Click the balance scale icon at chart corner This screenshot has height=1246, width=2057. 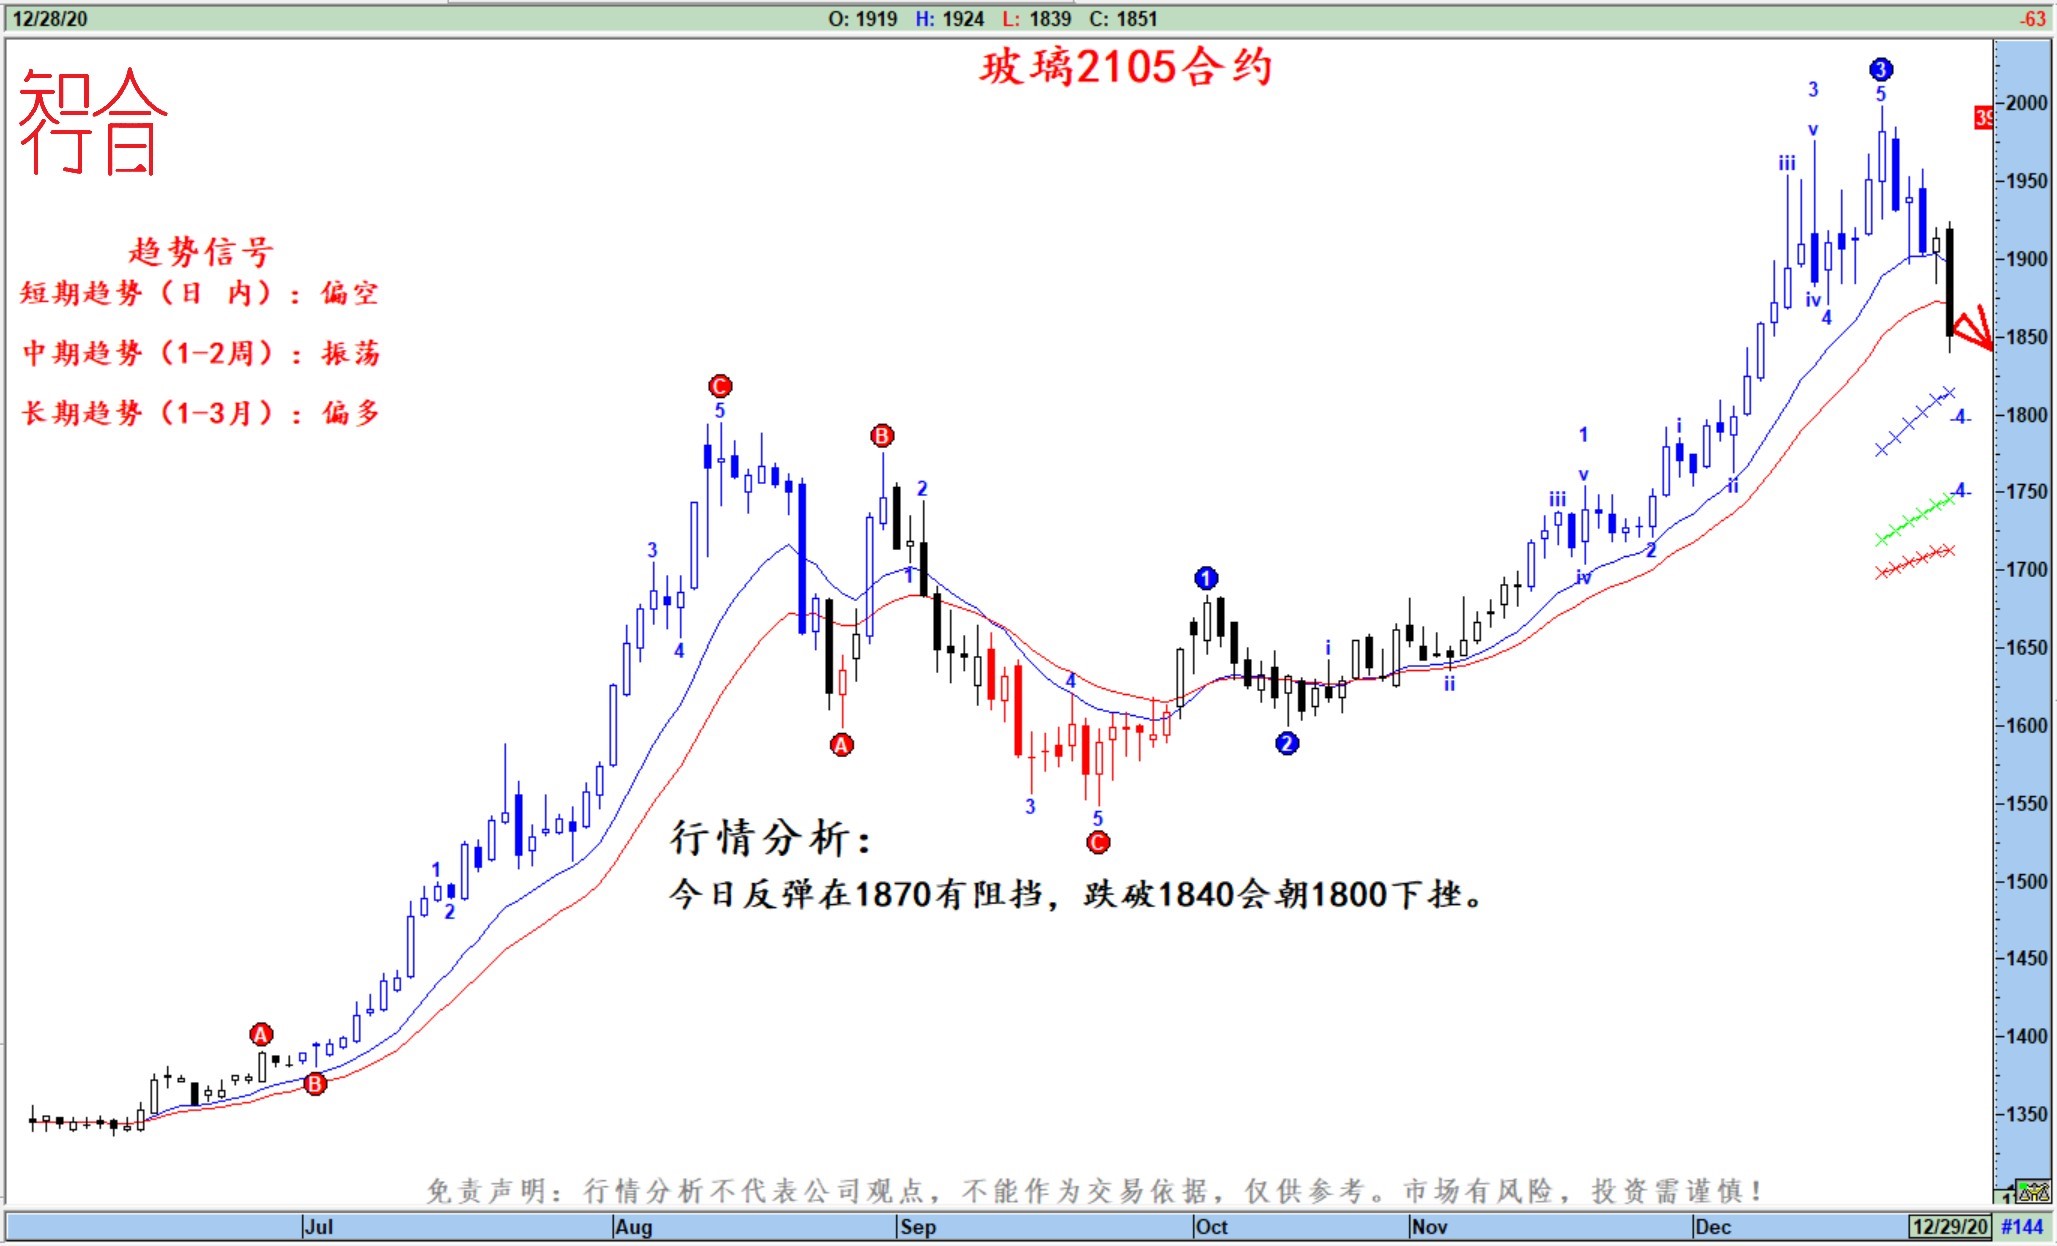(x=2034, y=1191)
